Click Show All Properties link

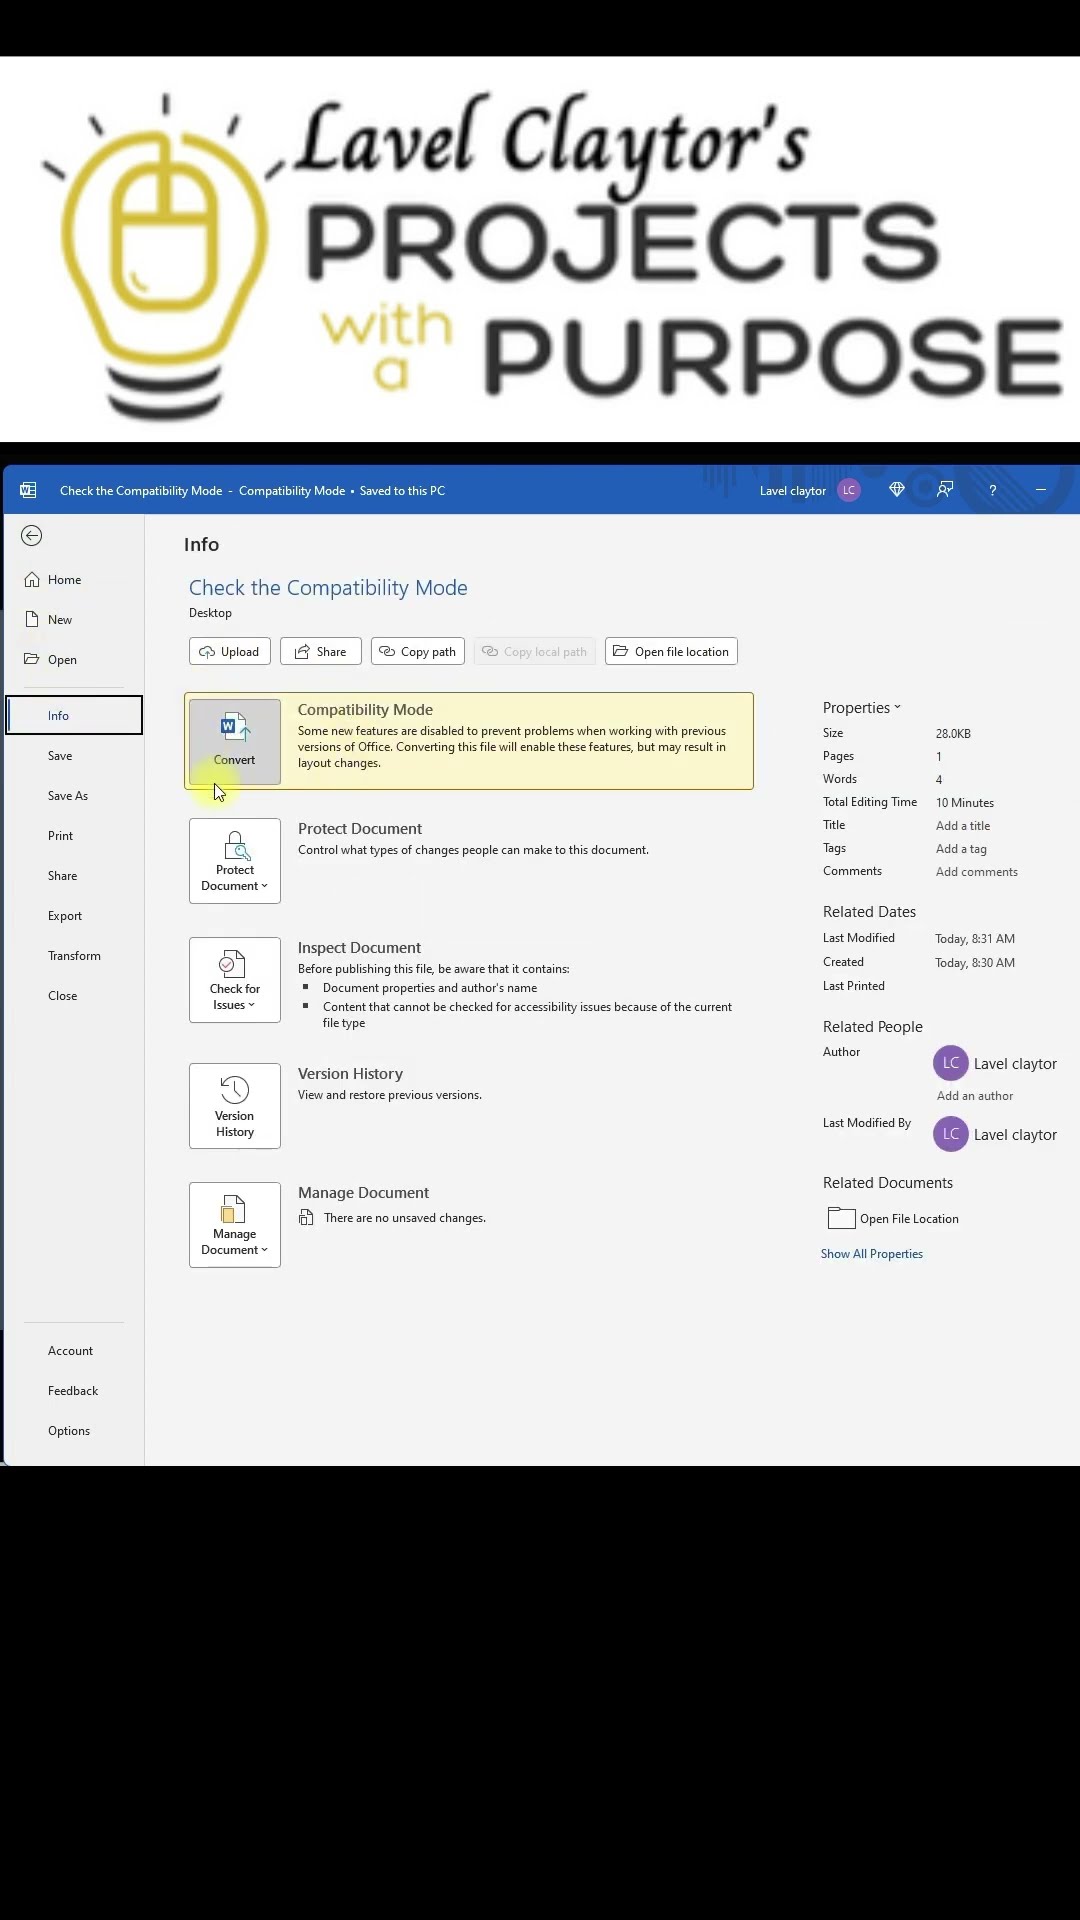click(872, 1254)
